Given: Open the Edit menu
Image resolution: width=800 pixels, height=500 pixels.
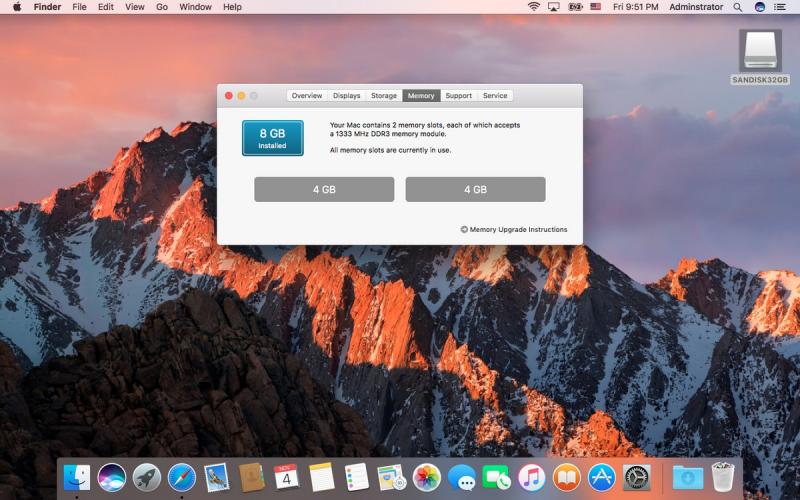Looking at the screenshot, I should click(106, 7).
